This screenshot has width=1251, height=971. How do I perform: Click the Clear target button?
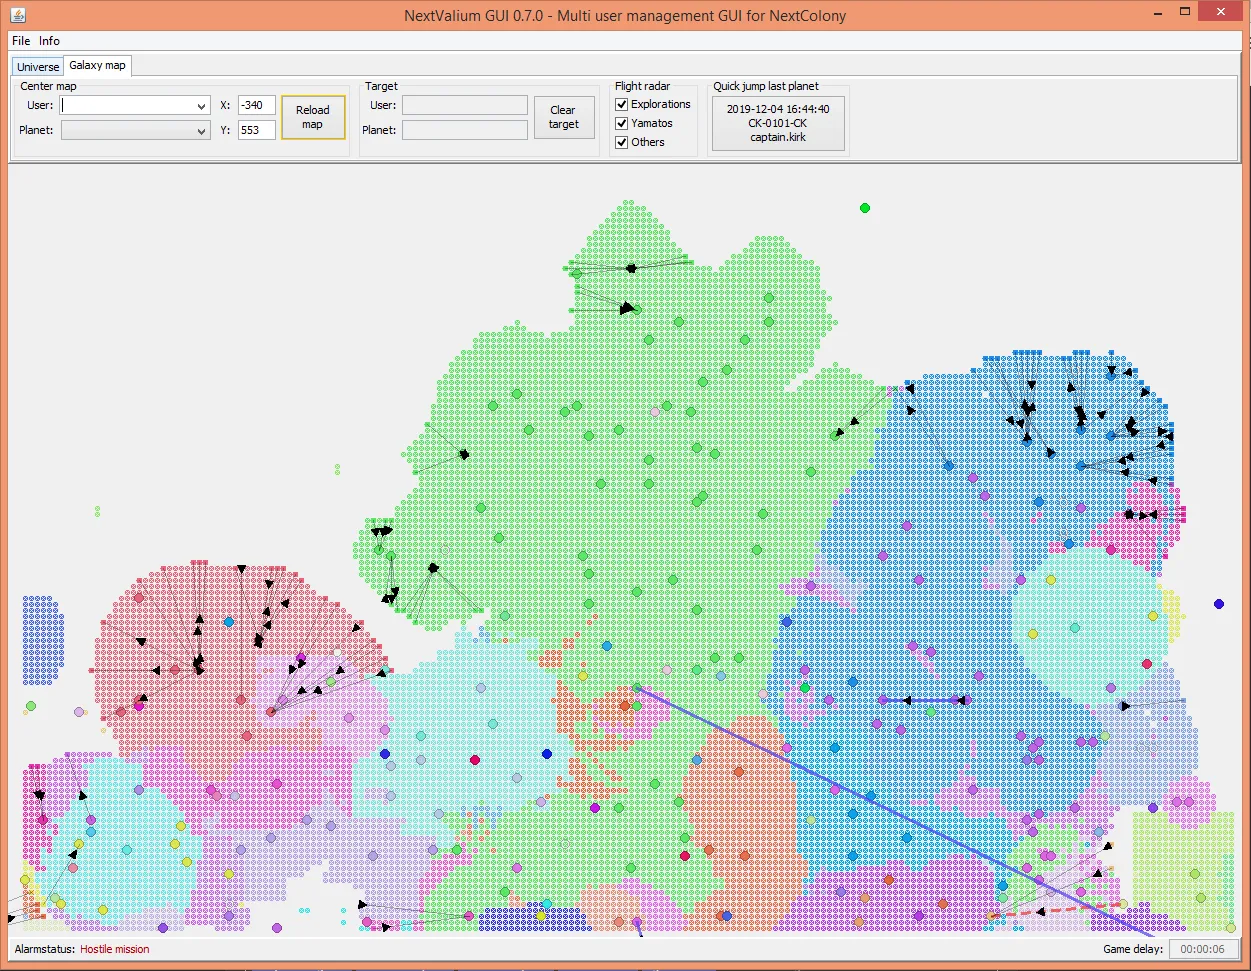pyautogui.click(x=564, y=117)
